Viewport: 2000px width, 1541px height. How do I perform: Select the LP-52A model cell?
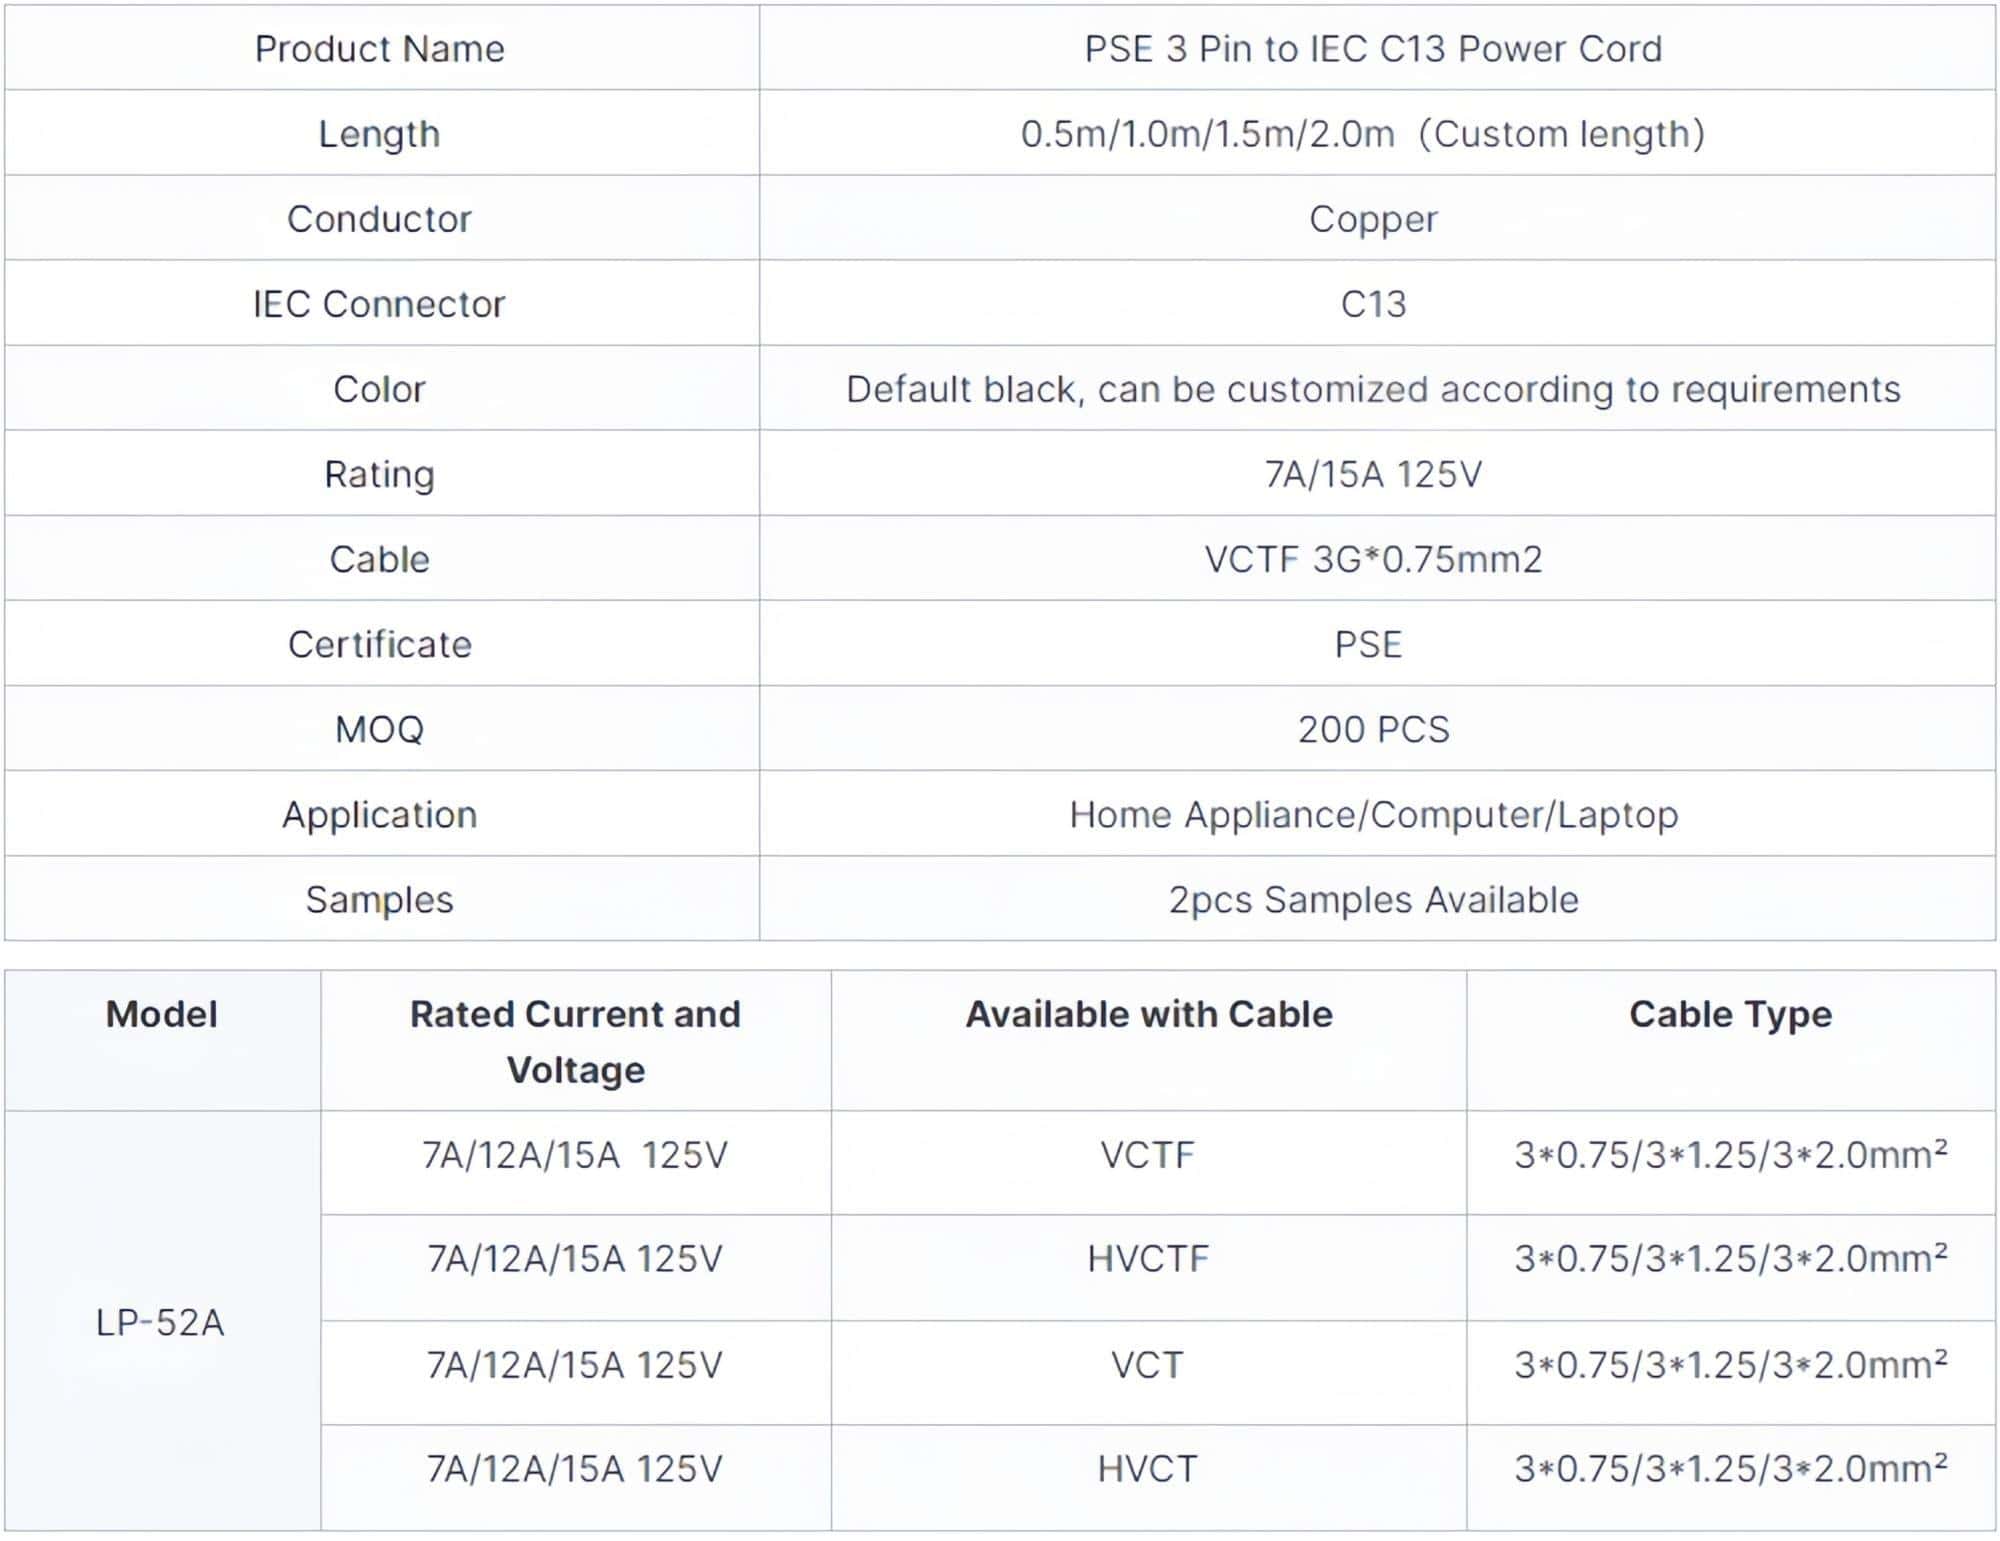[x=160, y=1322]
